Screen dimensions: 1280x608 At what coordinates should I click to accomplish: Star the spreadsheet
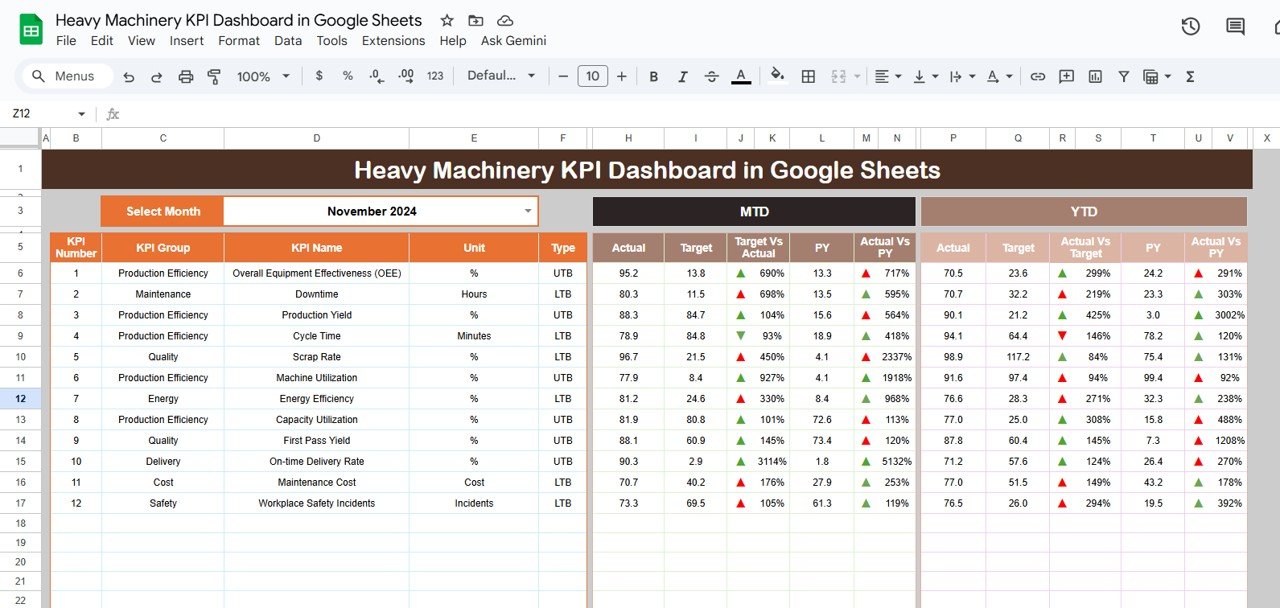pyautogui.click(x=446, y=20)
